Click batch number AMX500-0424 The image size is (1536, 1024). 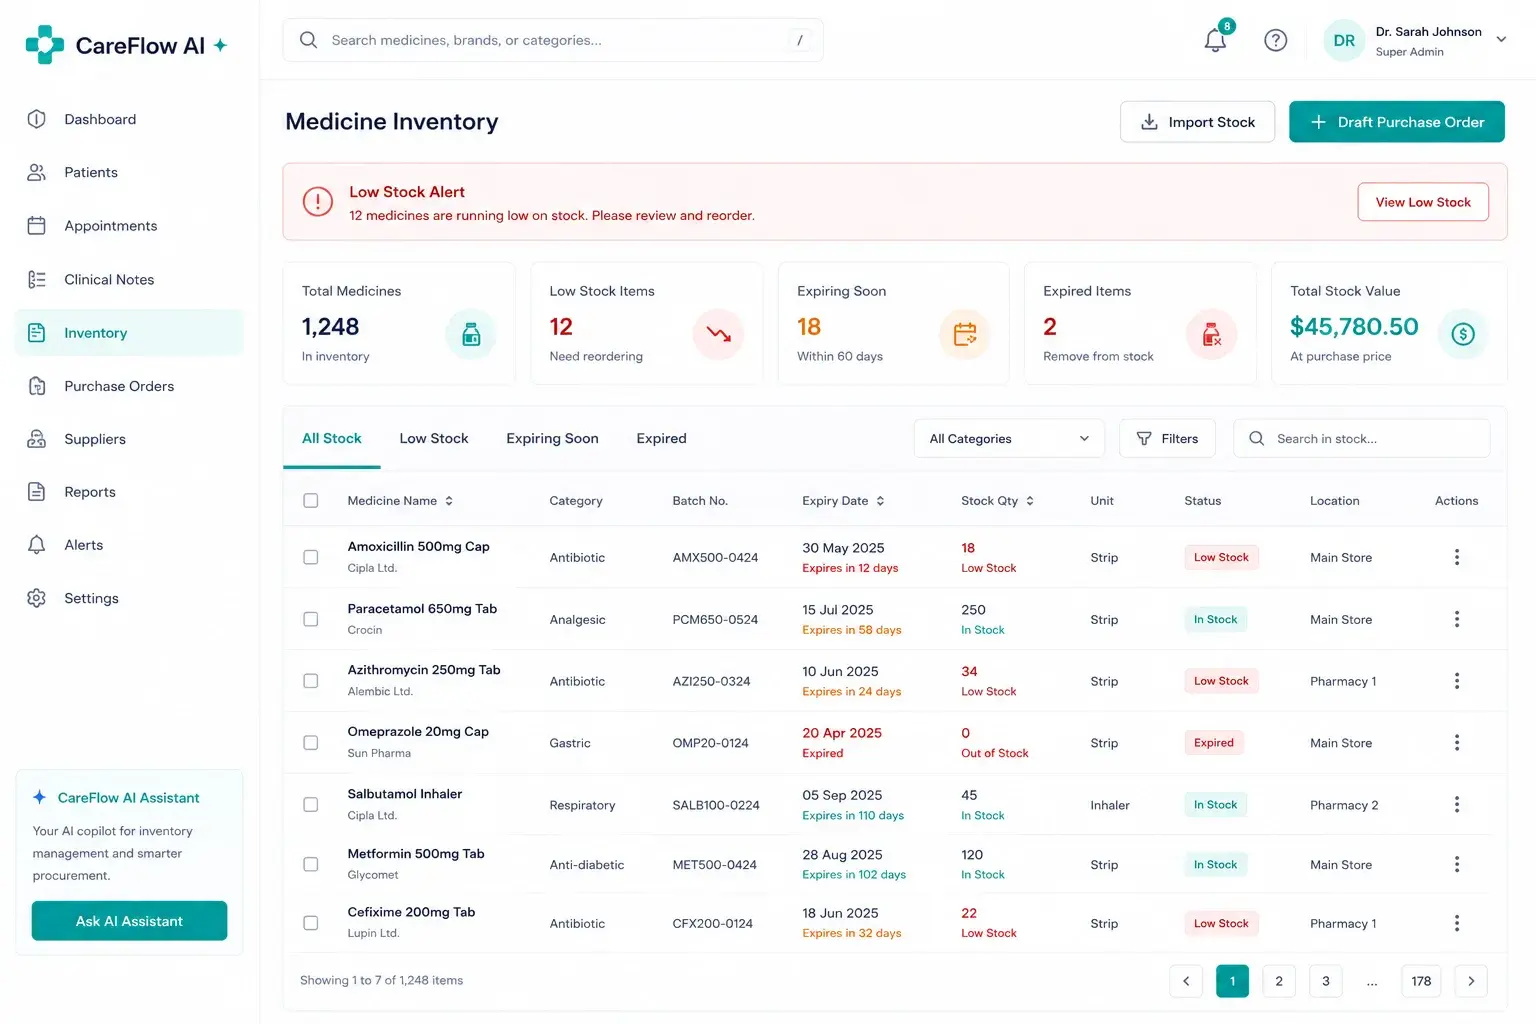click(715, 558)
